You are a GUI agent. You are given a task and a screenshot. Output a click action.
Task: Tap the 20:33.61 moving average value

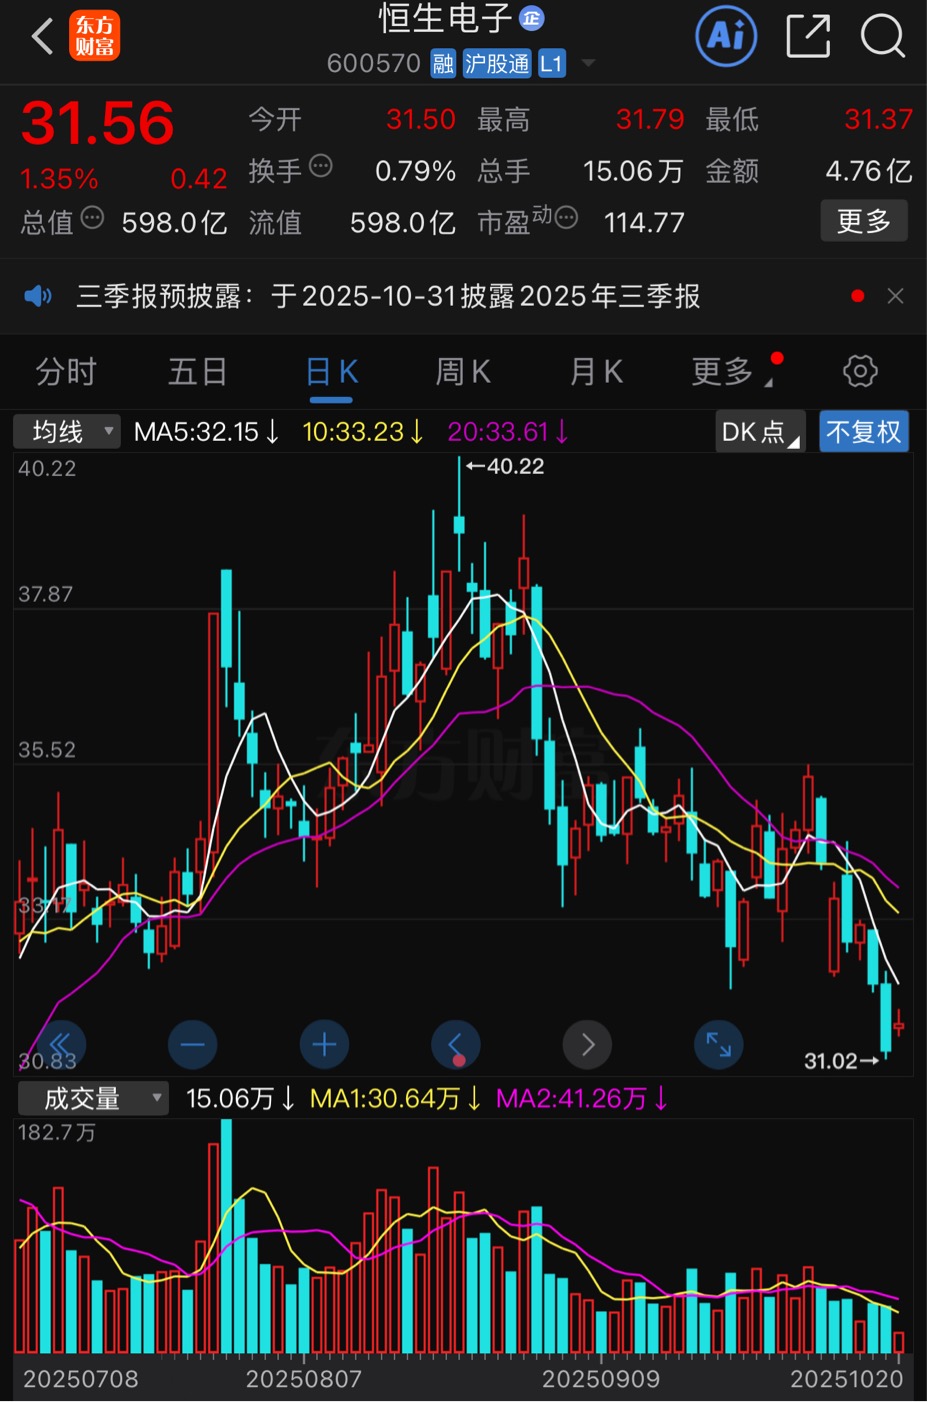[x=508, y=432]
